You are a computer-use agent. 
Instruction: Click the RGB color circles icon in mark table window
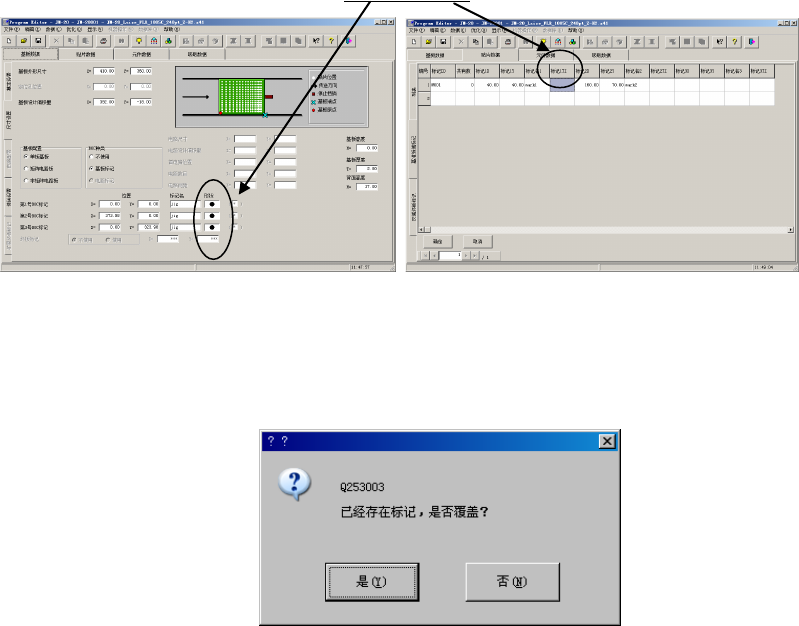(x=573, y=42)
